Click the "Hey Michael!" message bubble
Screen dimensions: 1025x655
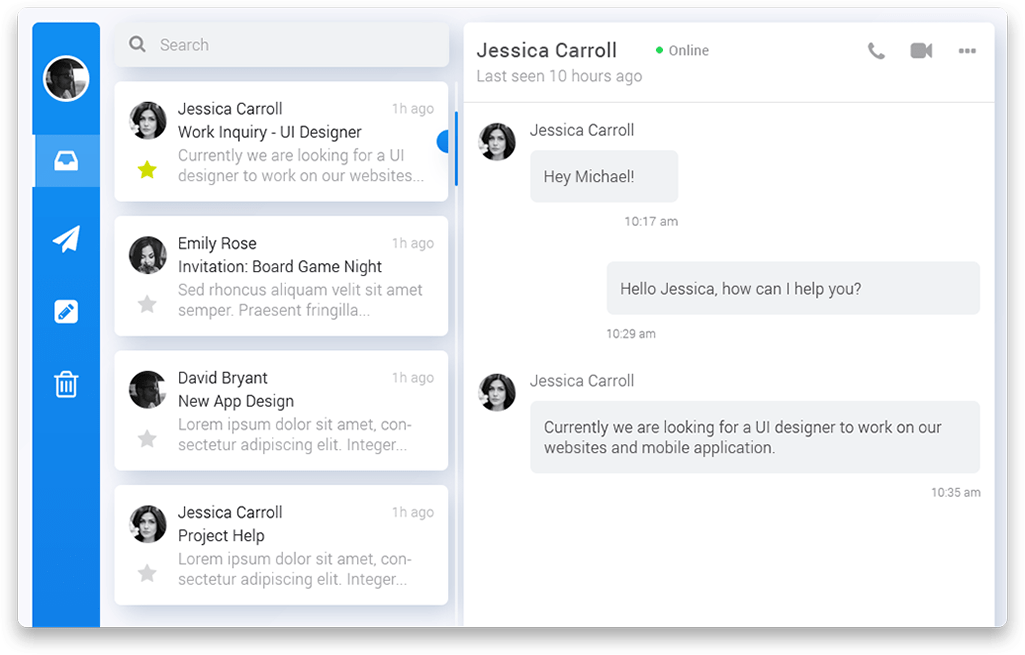click(603, 177)
